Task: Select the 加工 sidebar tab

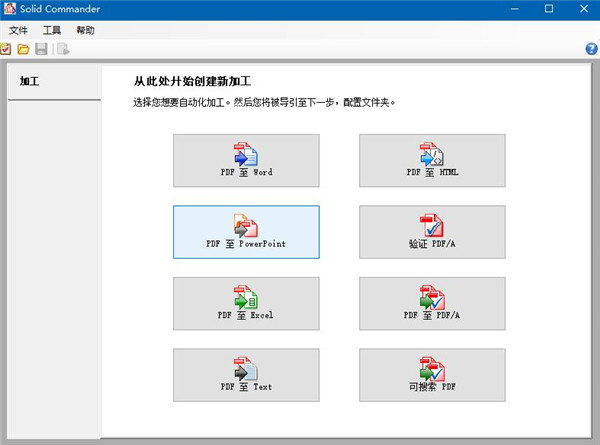Action: pyautogui.click(x=54, y=82)
